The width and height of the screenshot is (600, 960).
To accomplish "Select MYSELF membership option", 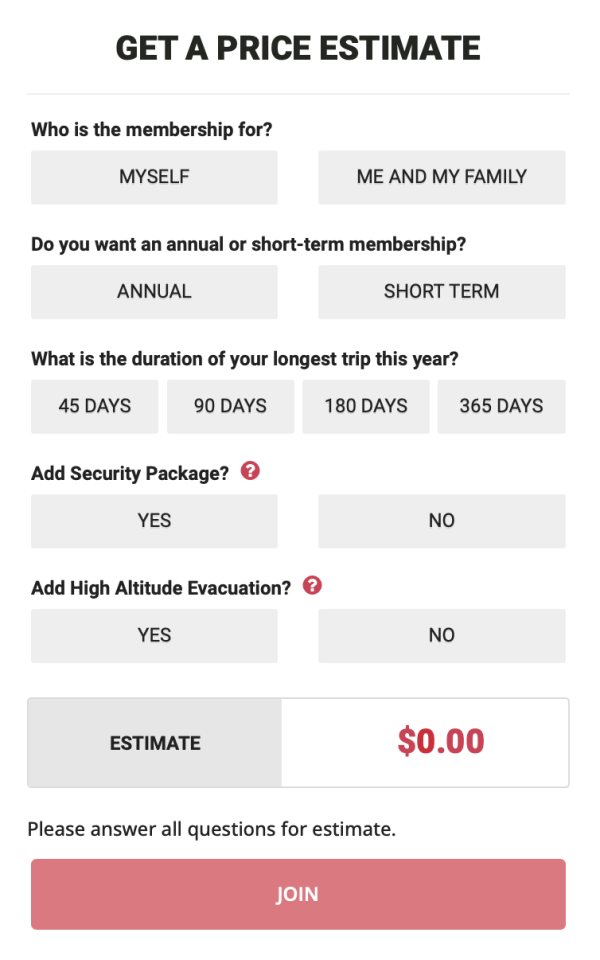I will coord(154,177).
